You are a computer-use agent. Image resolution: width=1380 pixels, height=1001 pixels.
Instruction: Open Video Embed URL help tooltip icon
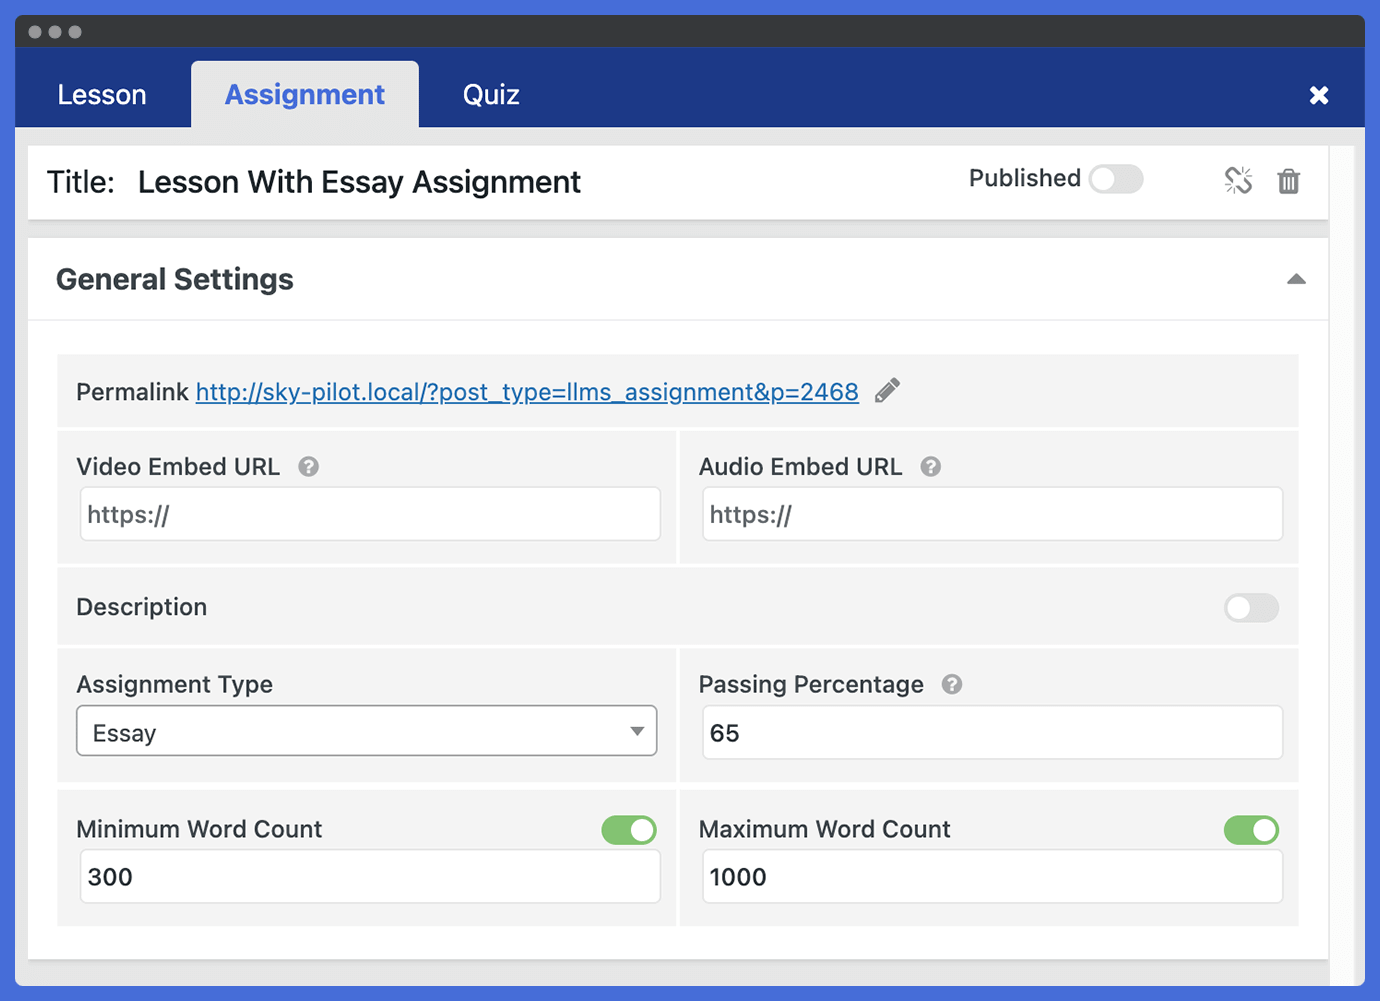pyautogui.click(x=309, y=467)
